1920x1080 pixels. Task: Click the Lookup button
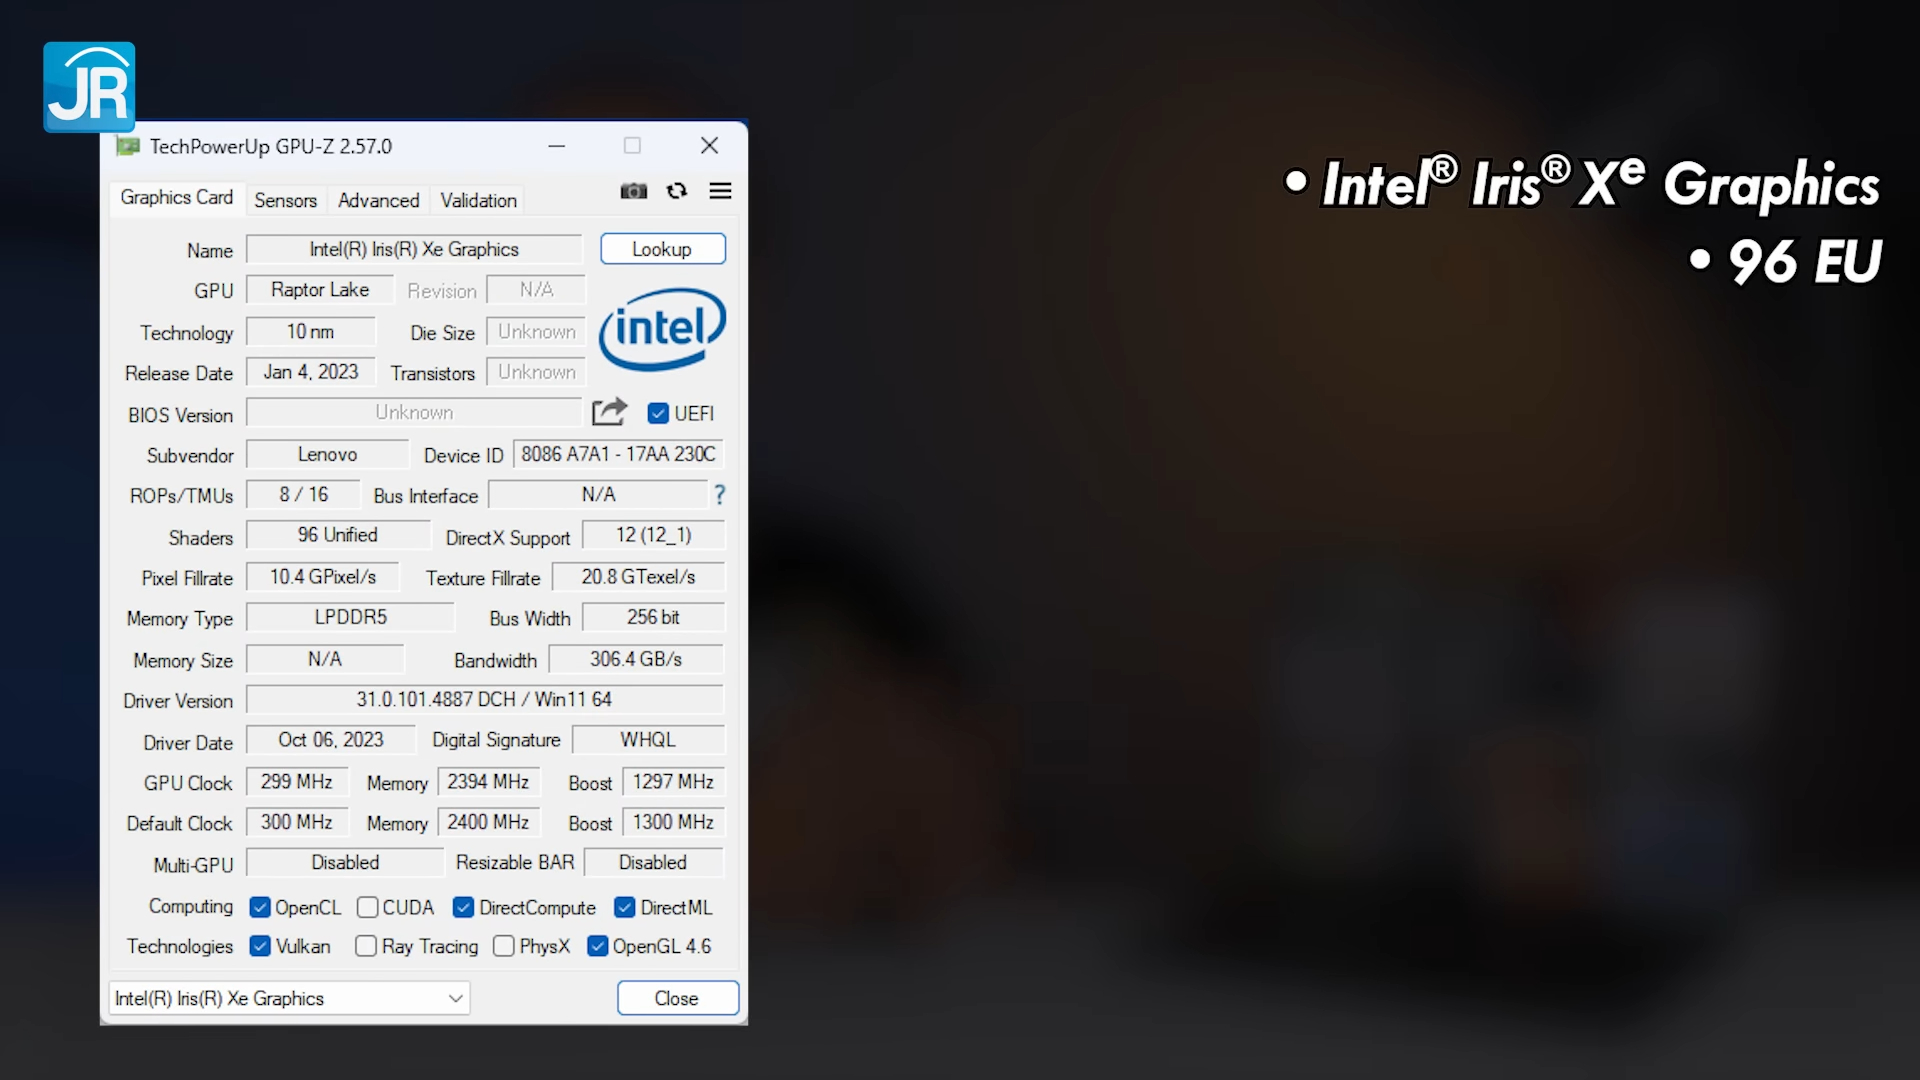662,249
